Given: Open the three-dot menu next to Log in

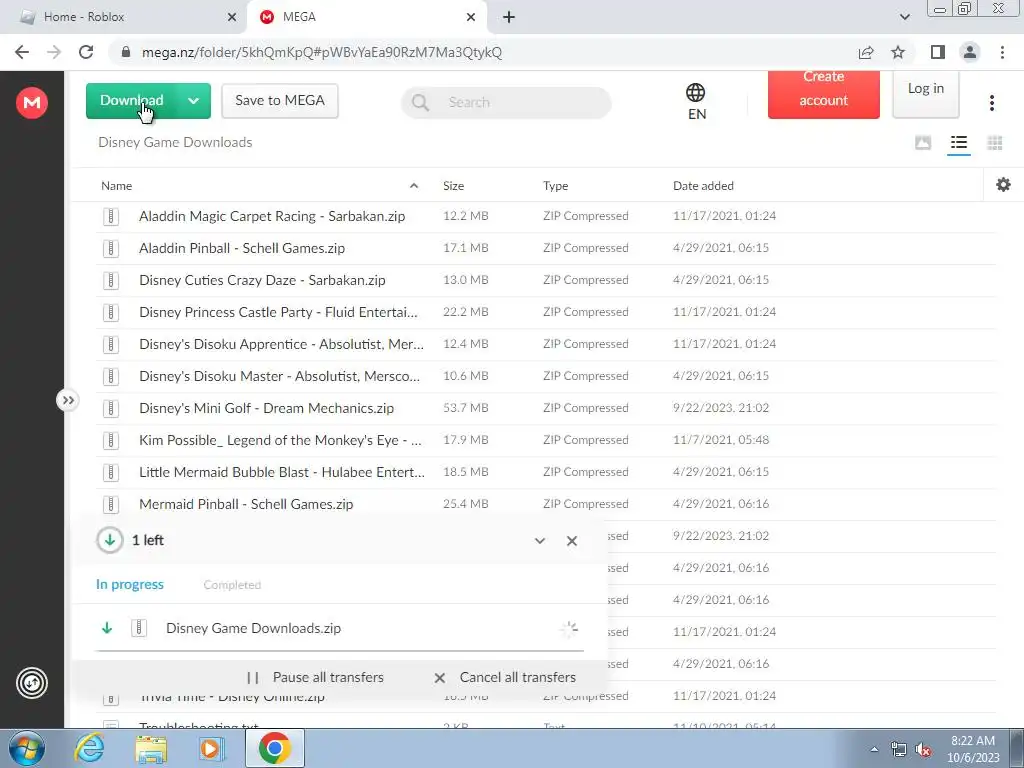Looking at the screenshot, I should coord(991,103).
